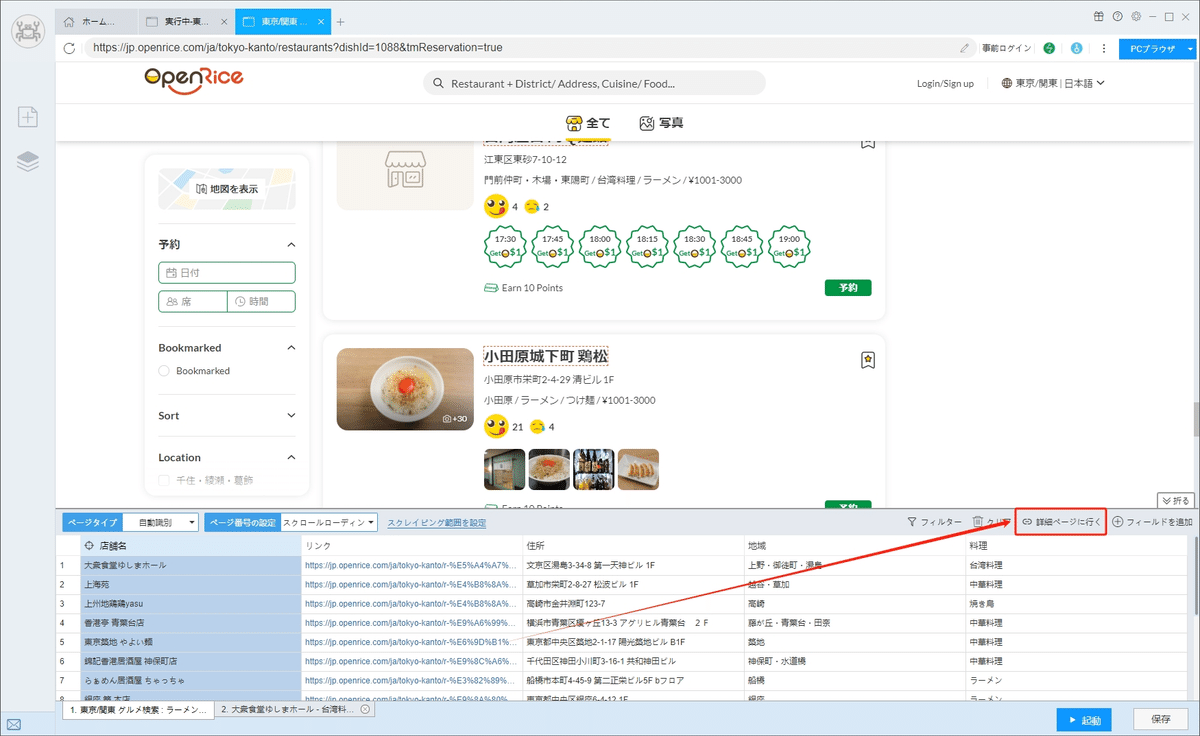Open the スクロールローディング pagination dropdown
Image resolution: width=1200 pixels, height=736 pixels.
coord(328,522)
